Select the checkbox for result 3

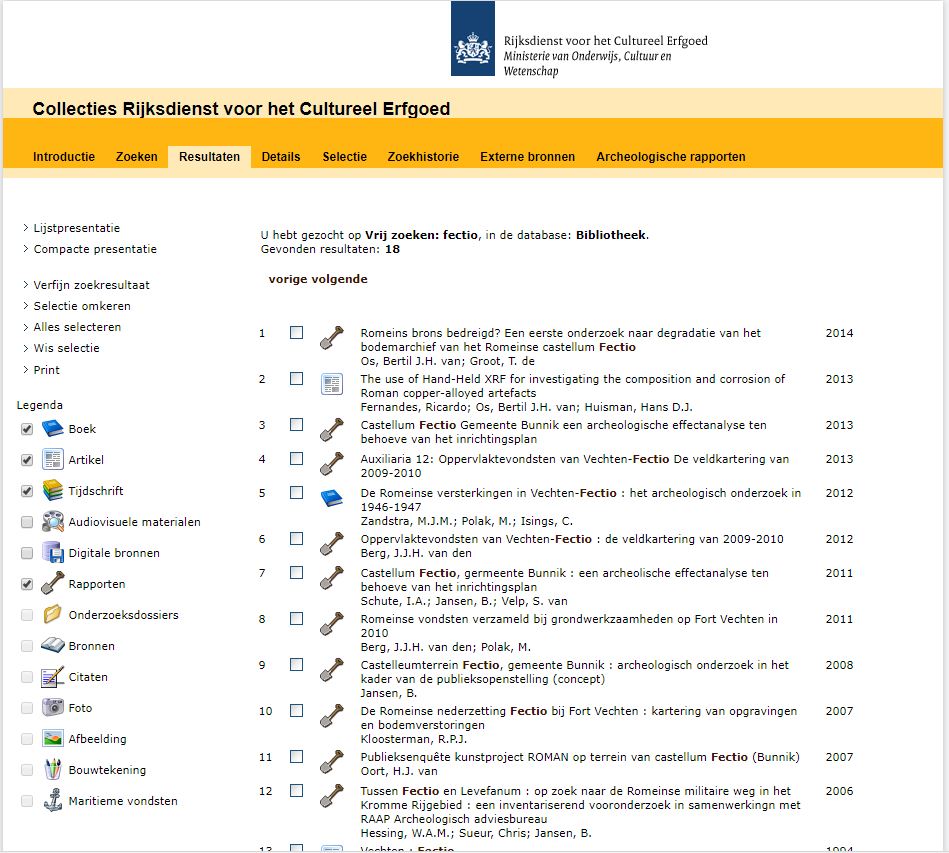(x=296, y=425)
